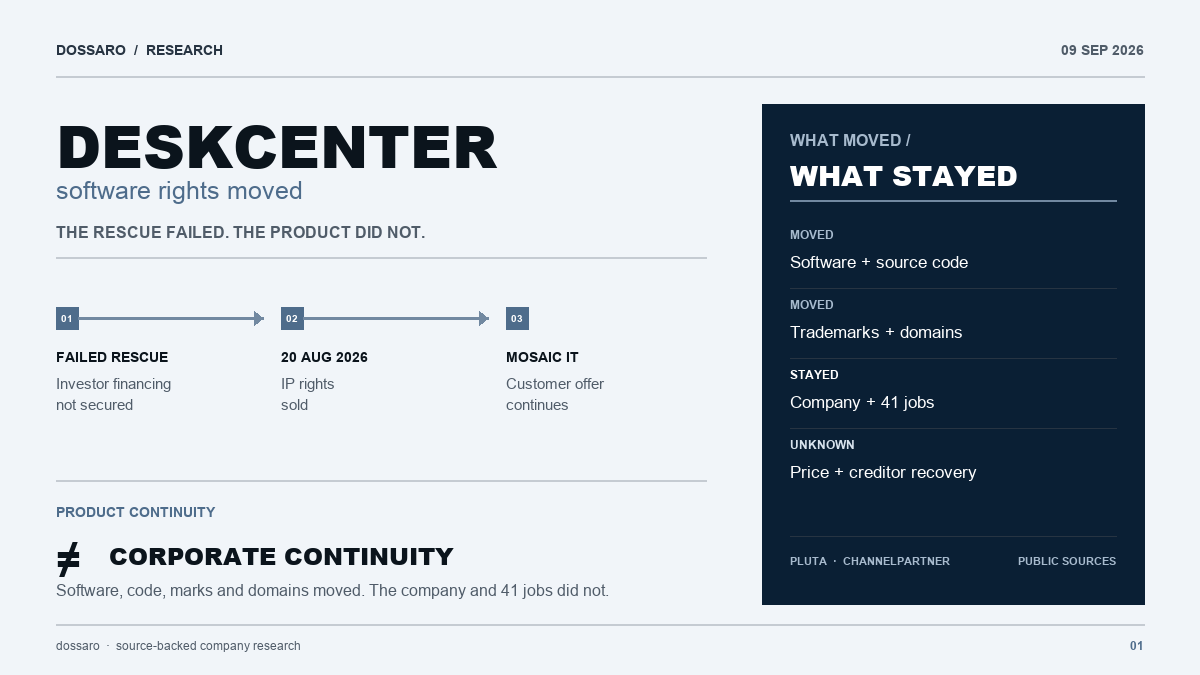Click the 09 SEP 2026 date
This screenshot has width=1200, height=675.
coord(1102,50)
